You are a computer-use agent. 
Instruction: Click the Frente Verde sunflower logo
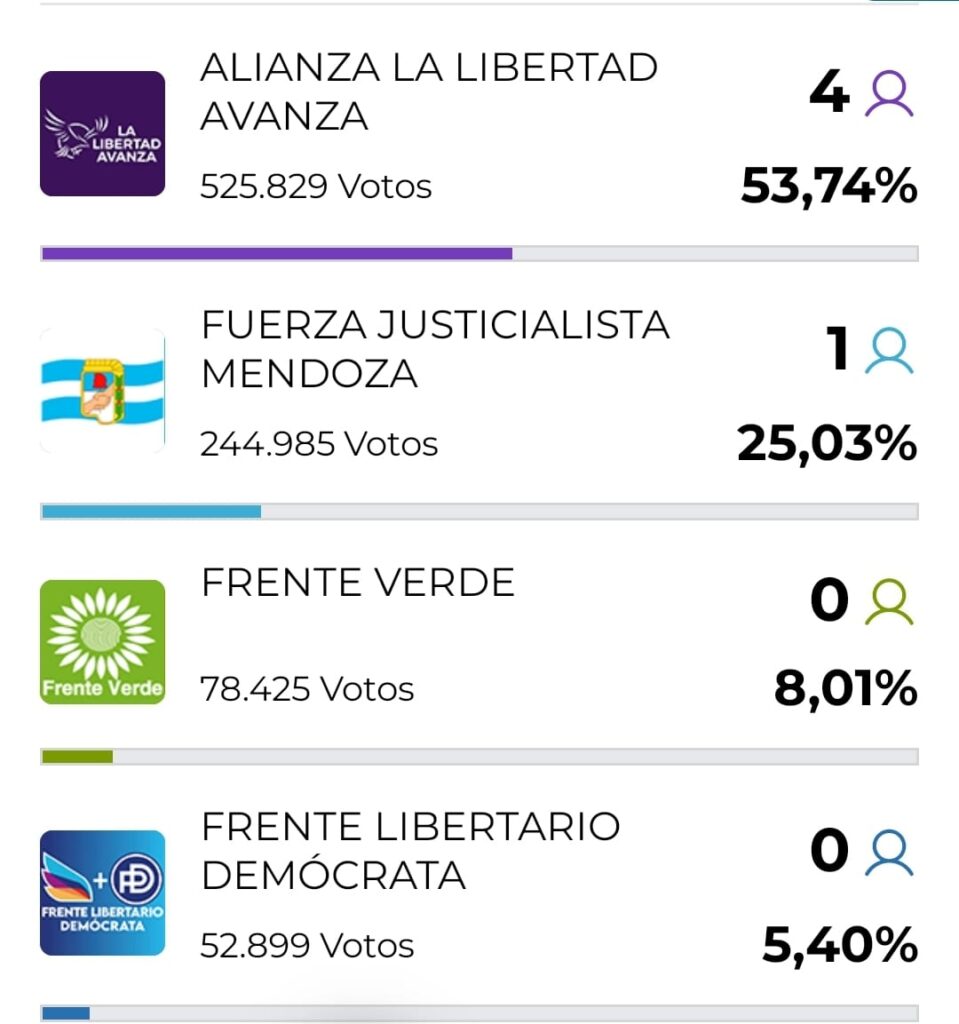(x=102, y=642)
